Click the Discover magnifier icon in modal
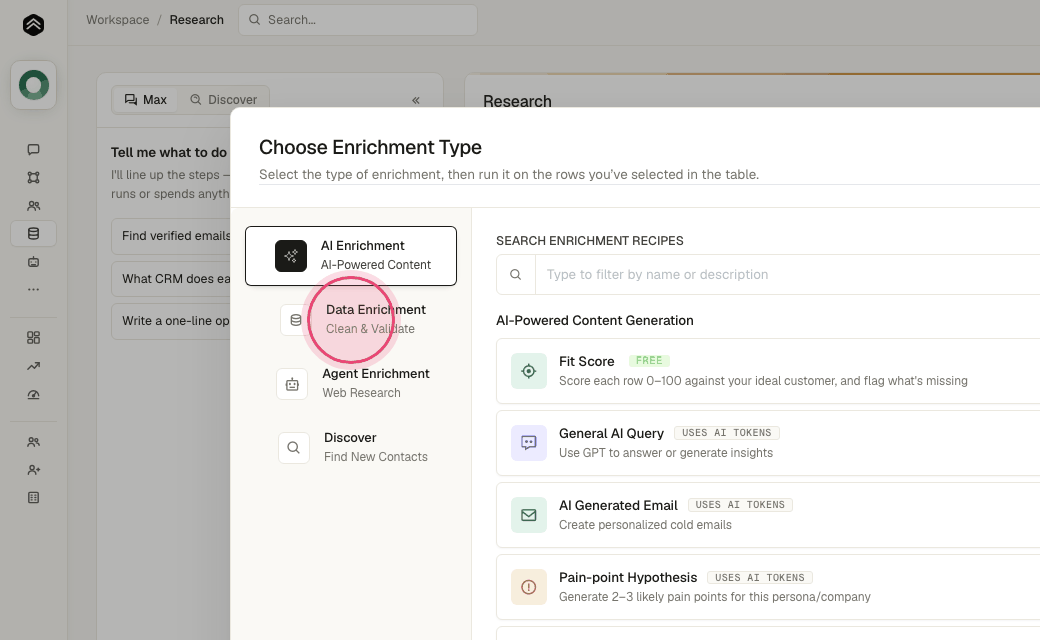The image size is (1040, 640). pos(294,448)
